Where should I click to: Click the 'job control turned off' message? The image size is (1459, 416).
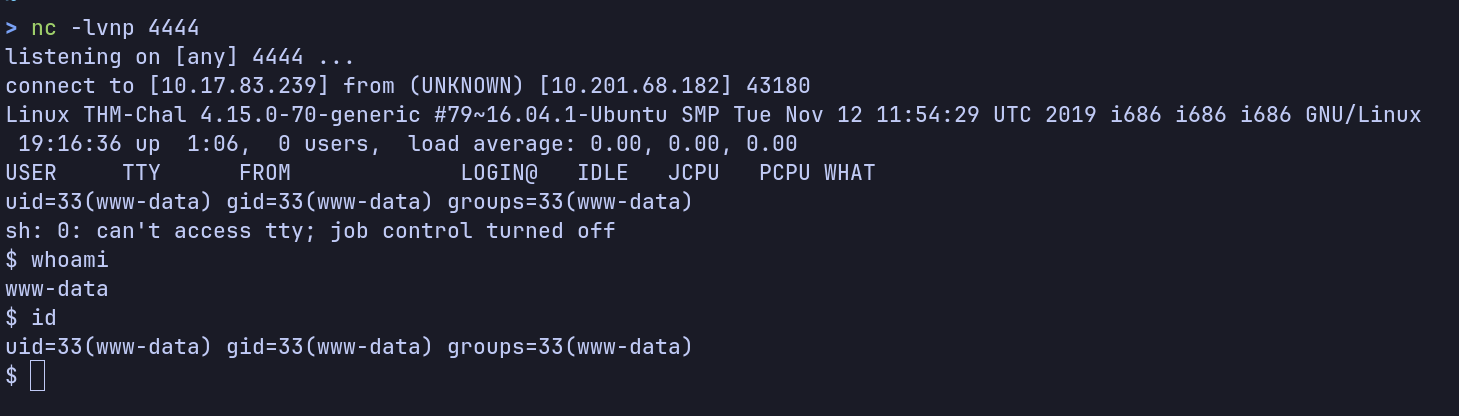pos(472,231)
